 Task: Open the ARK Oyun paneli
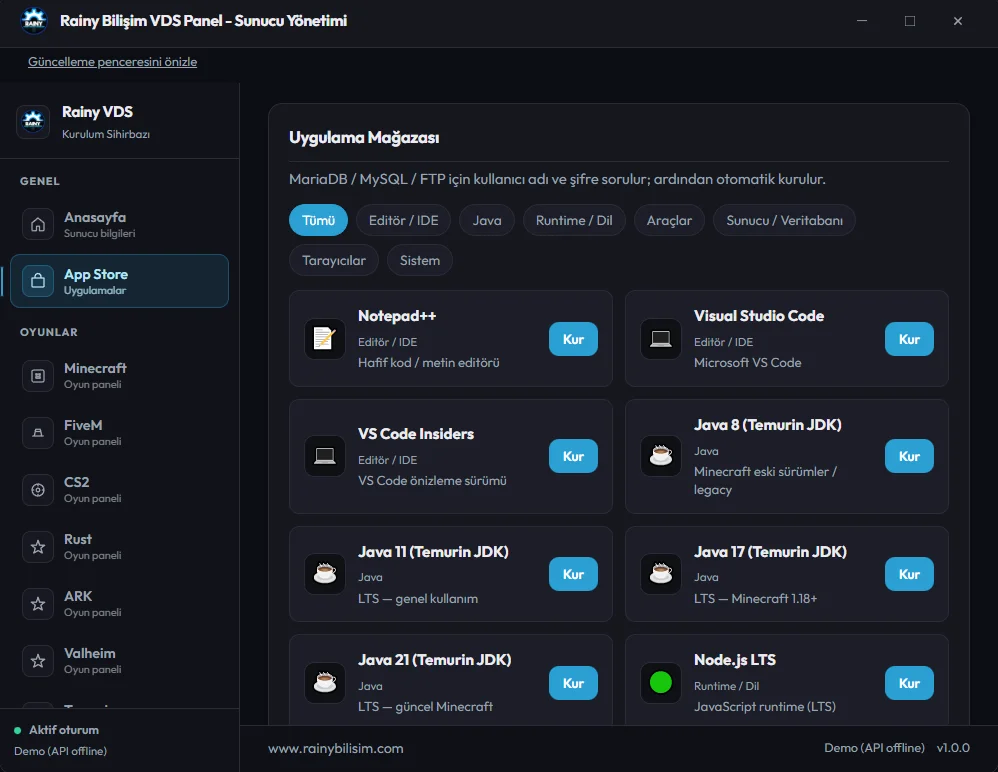(120, 603)
